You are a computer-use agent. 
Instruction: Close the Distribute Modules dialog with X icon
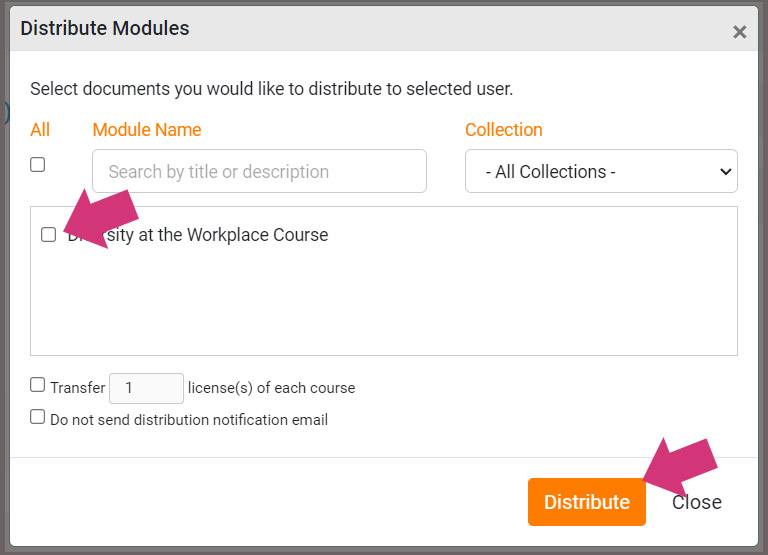click(739, 32)
